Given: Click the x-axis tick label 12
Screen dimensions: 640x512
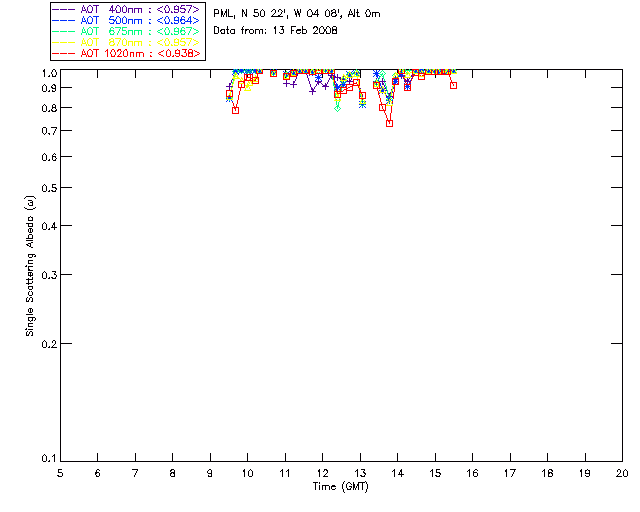Looking at the screenshot, I should coord(322,473).
